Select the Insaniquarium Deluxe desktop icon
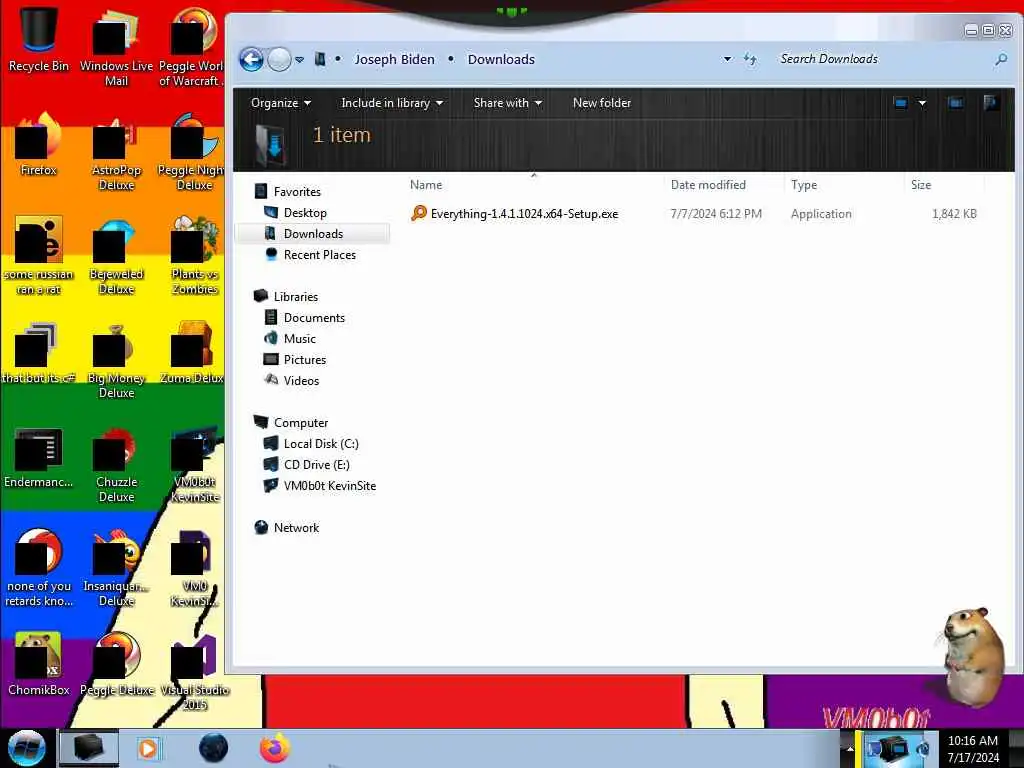Image resolution: width=1024 pixels, height=768 pixels. pos(116,569)
